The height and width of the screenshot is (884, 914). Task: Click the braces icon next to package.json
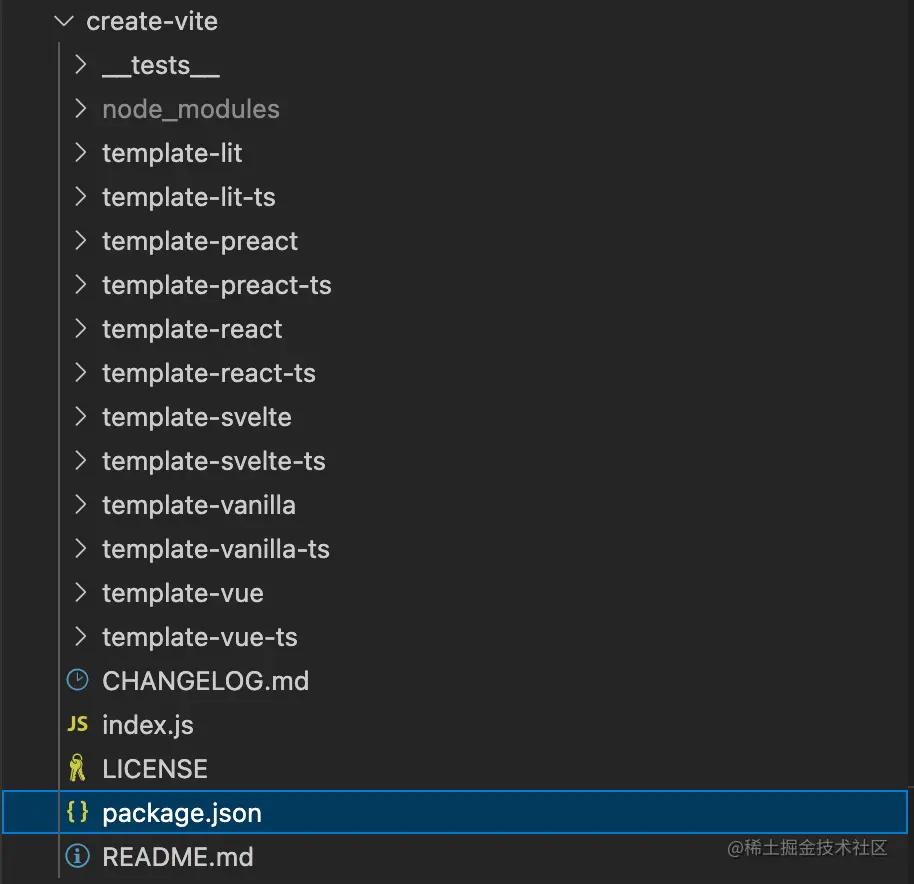point(77,812)
